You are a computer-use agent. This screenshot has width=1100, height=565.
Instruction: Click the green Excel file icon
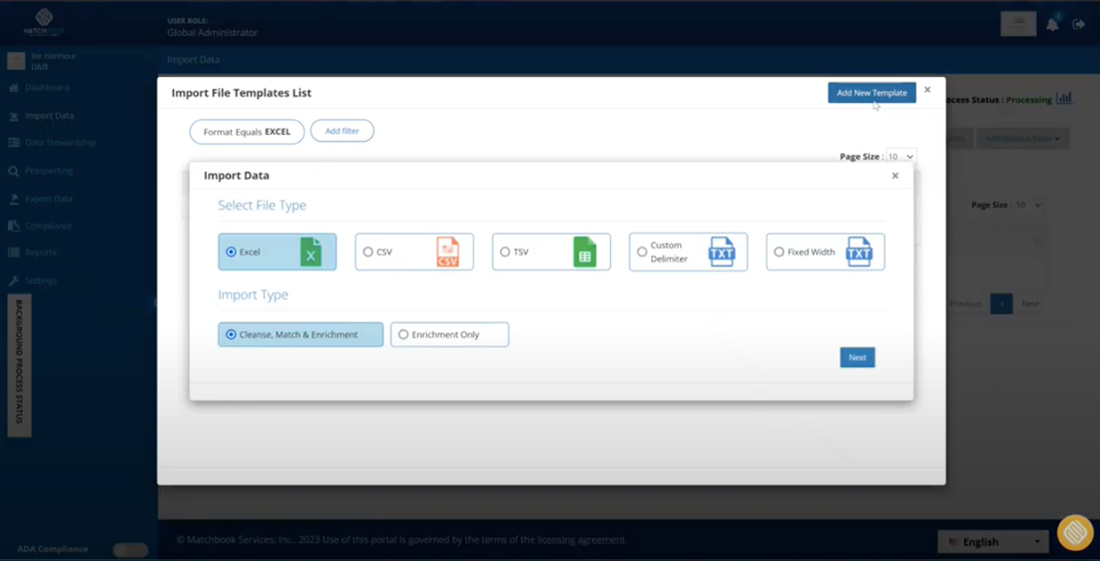[x=311, y=252]
